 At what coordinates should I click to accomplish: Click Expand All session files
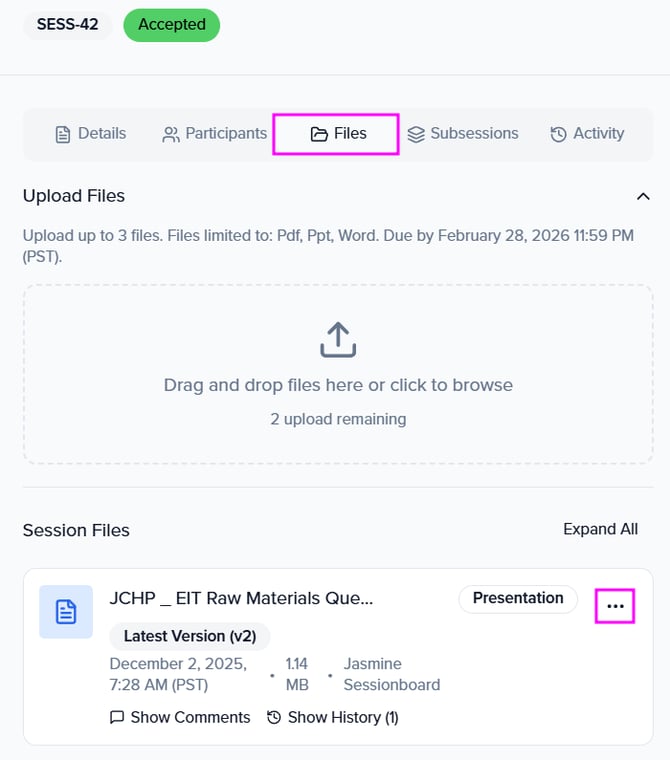tap(600, 529)
